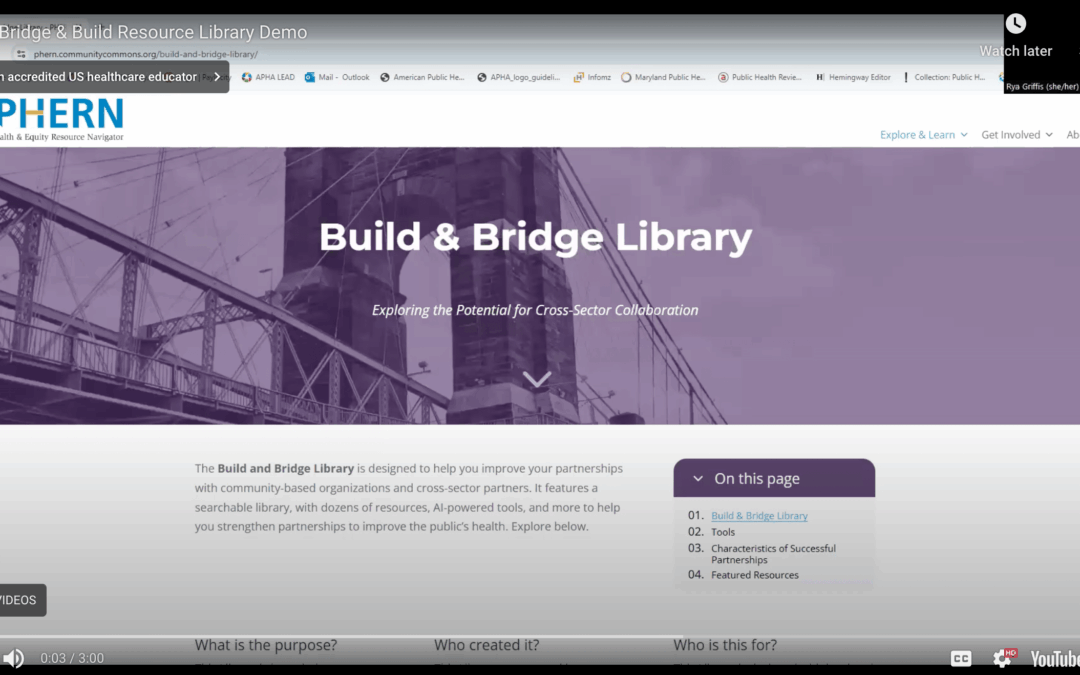This screenshot has width=1080, height=675.
Task: Open the closed captions on the video
Action: tap(960, 658)
